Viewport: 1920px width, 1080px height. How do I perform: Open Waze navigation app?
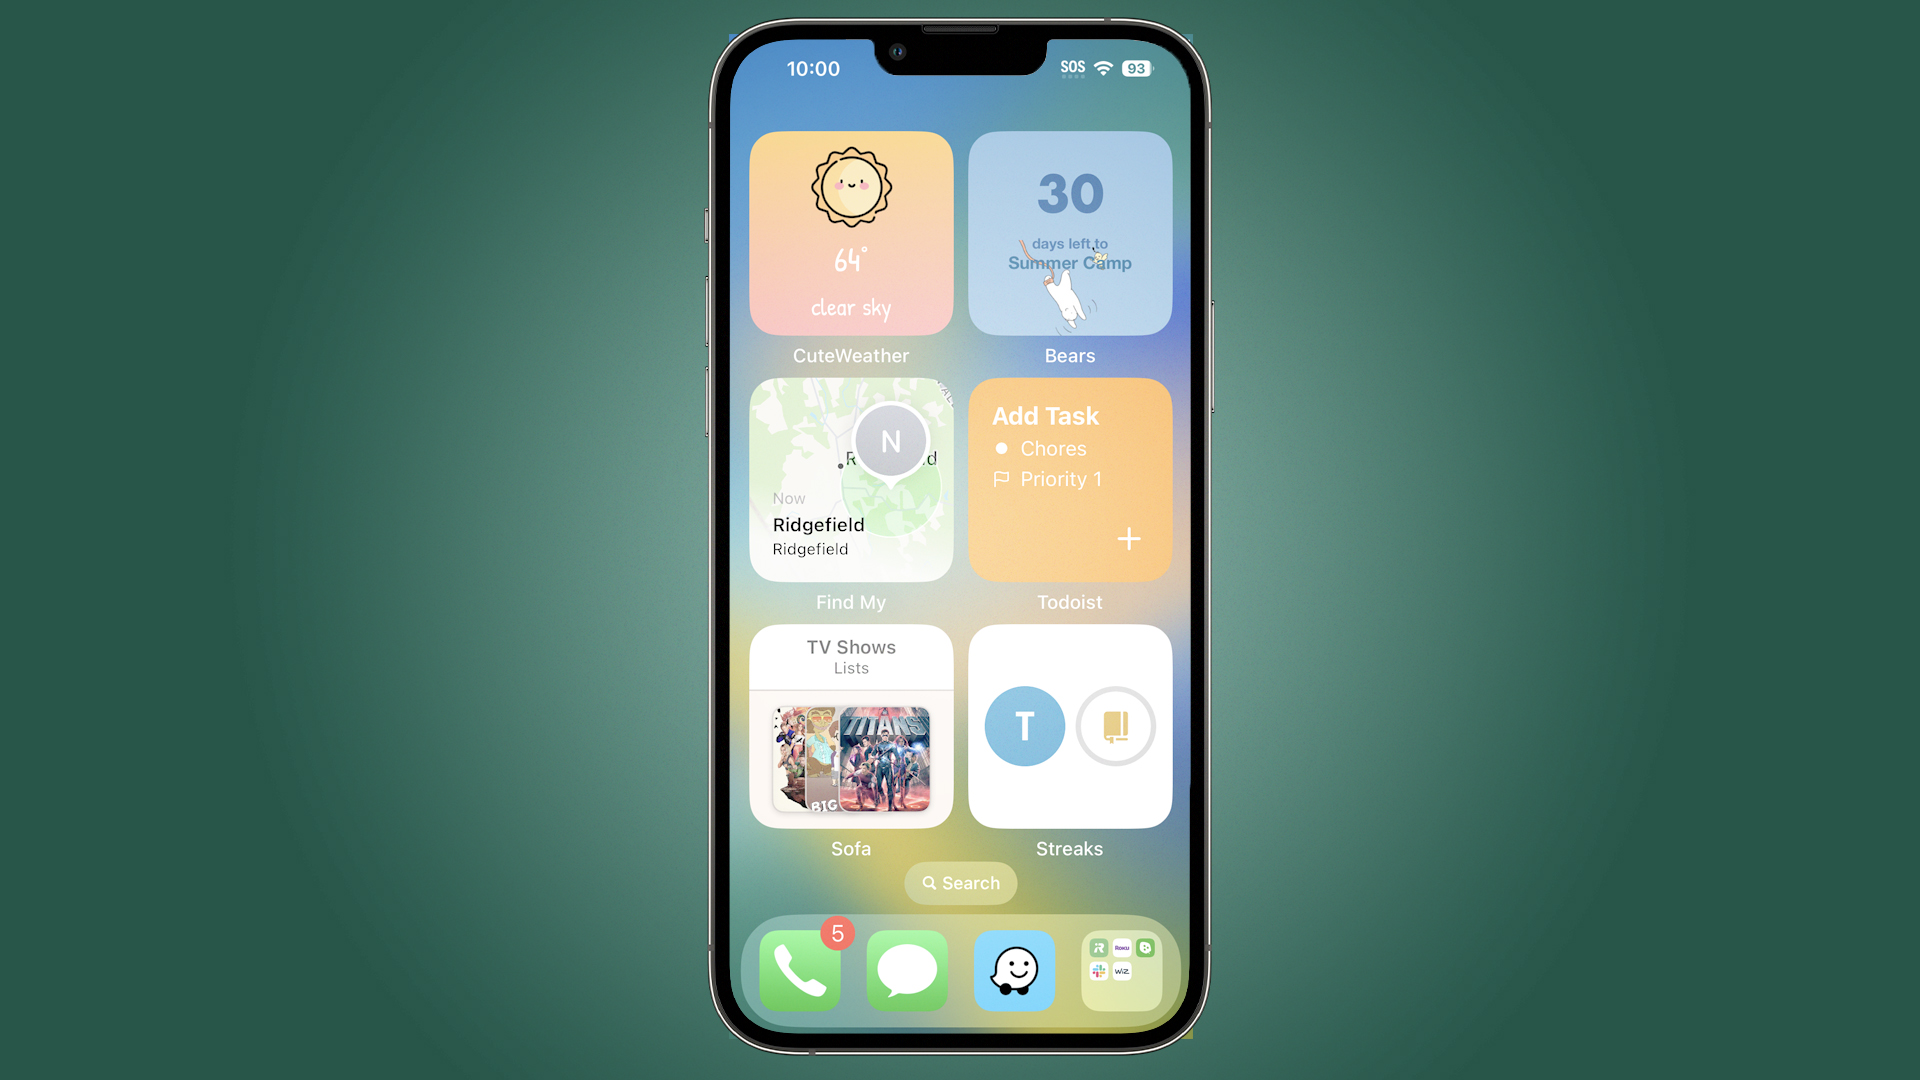pos(1014,969)
